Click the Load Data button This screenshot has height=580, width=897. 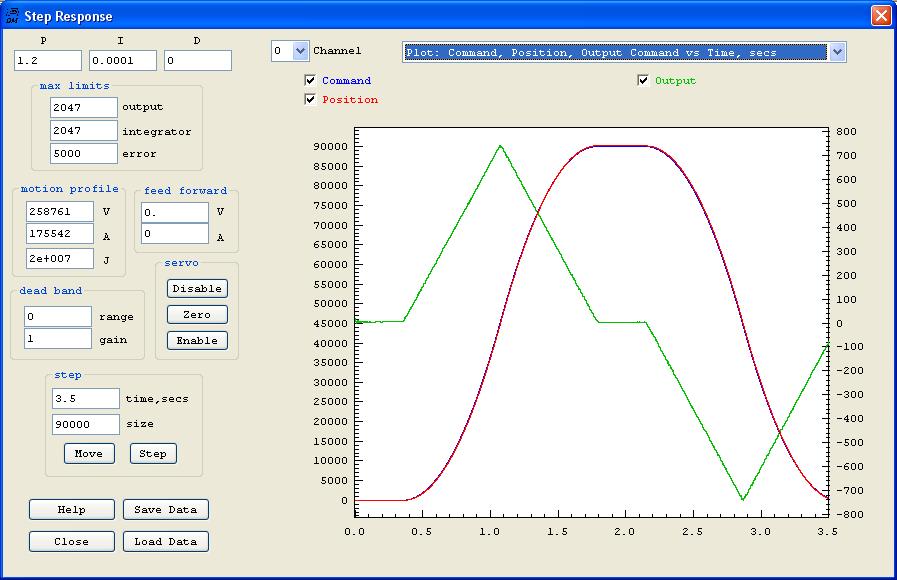[166, 541]
